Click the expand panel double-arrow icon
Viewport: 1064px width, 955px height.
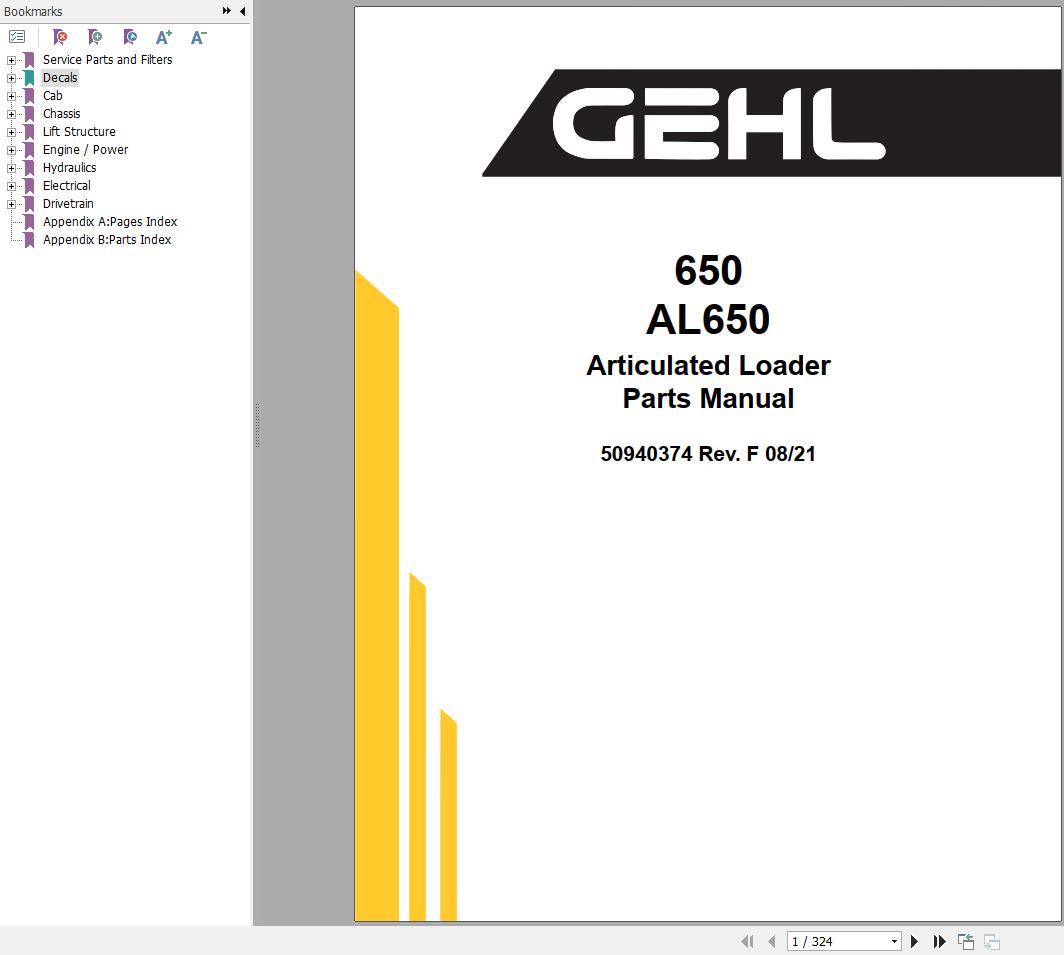coord(227,11)
